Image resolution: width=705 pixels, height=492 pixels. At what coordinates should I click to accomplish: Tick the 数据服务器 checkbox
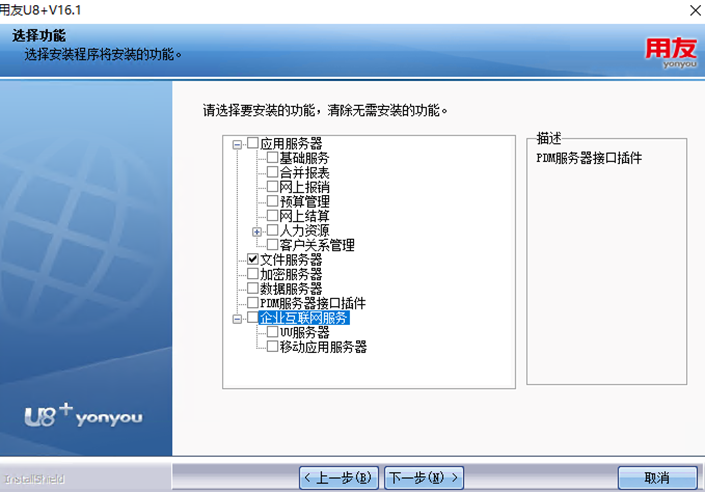(x=253, y=288)
